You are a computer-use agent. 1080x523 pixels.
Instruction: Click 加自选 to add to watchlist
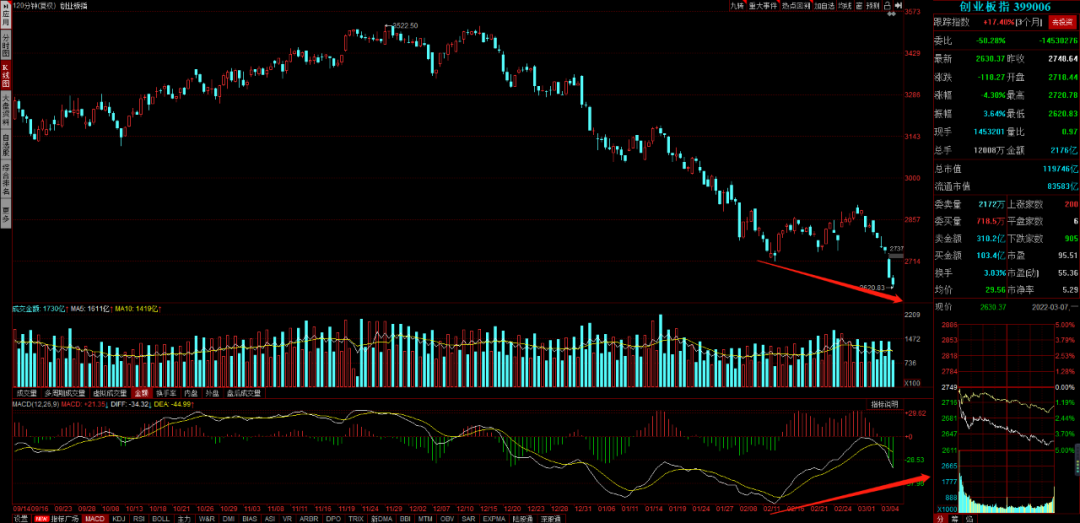[824, 6]
